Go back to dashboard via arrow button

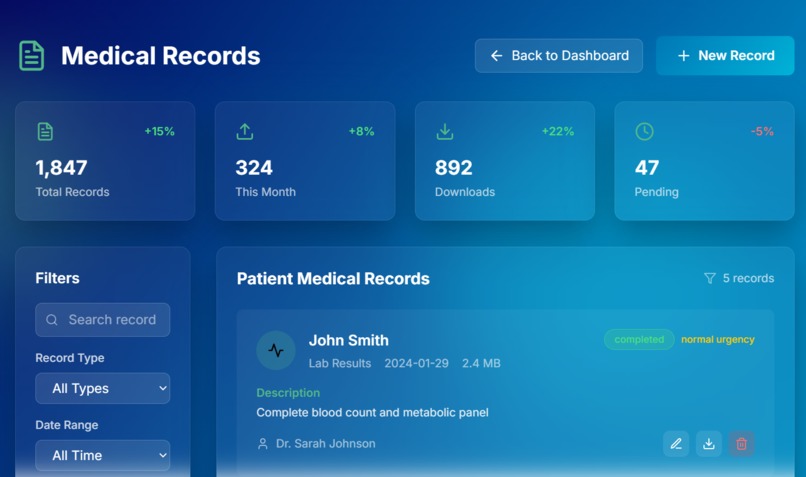558,56
